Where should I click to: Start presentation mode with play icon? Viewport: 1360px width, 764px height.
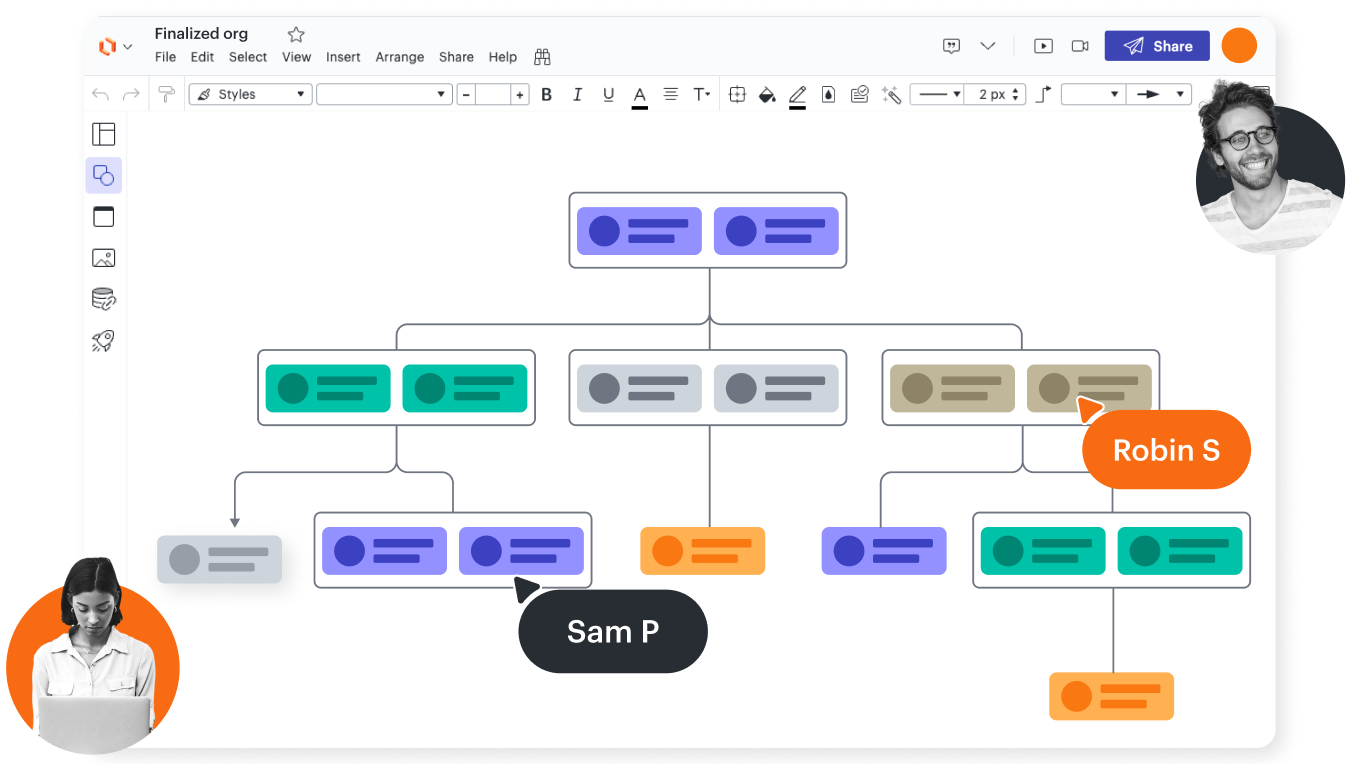(x=1043, y=46)
